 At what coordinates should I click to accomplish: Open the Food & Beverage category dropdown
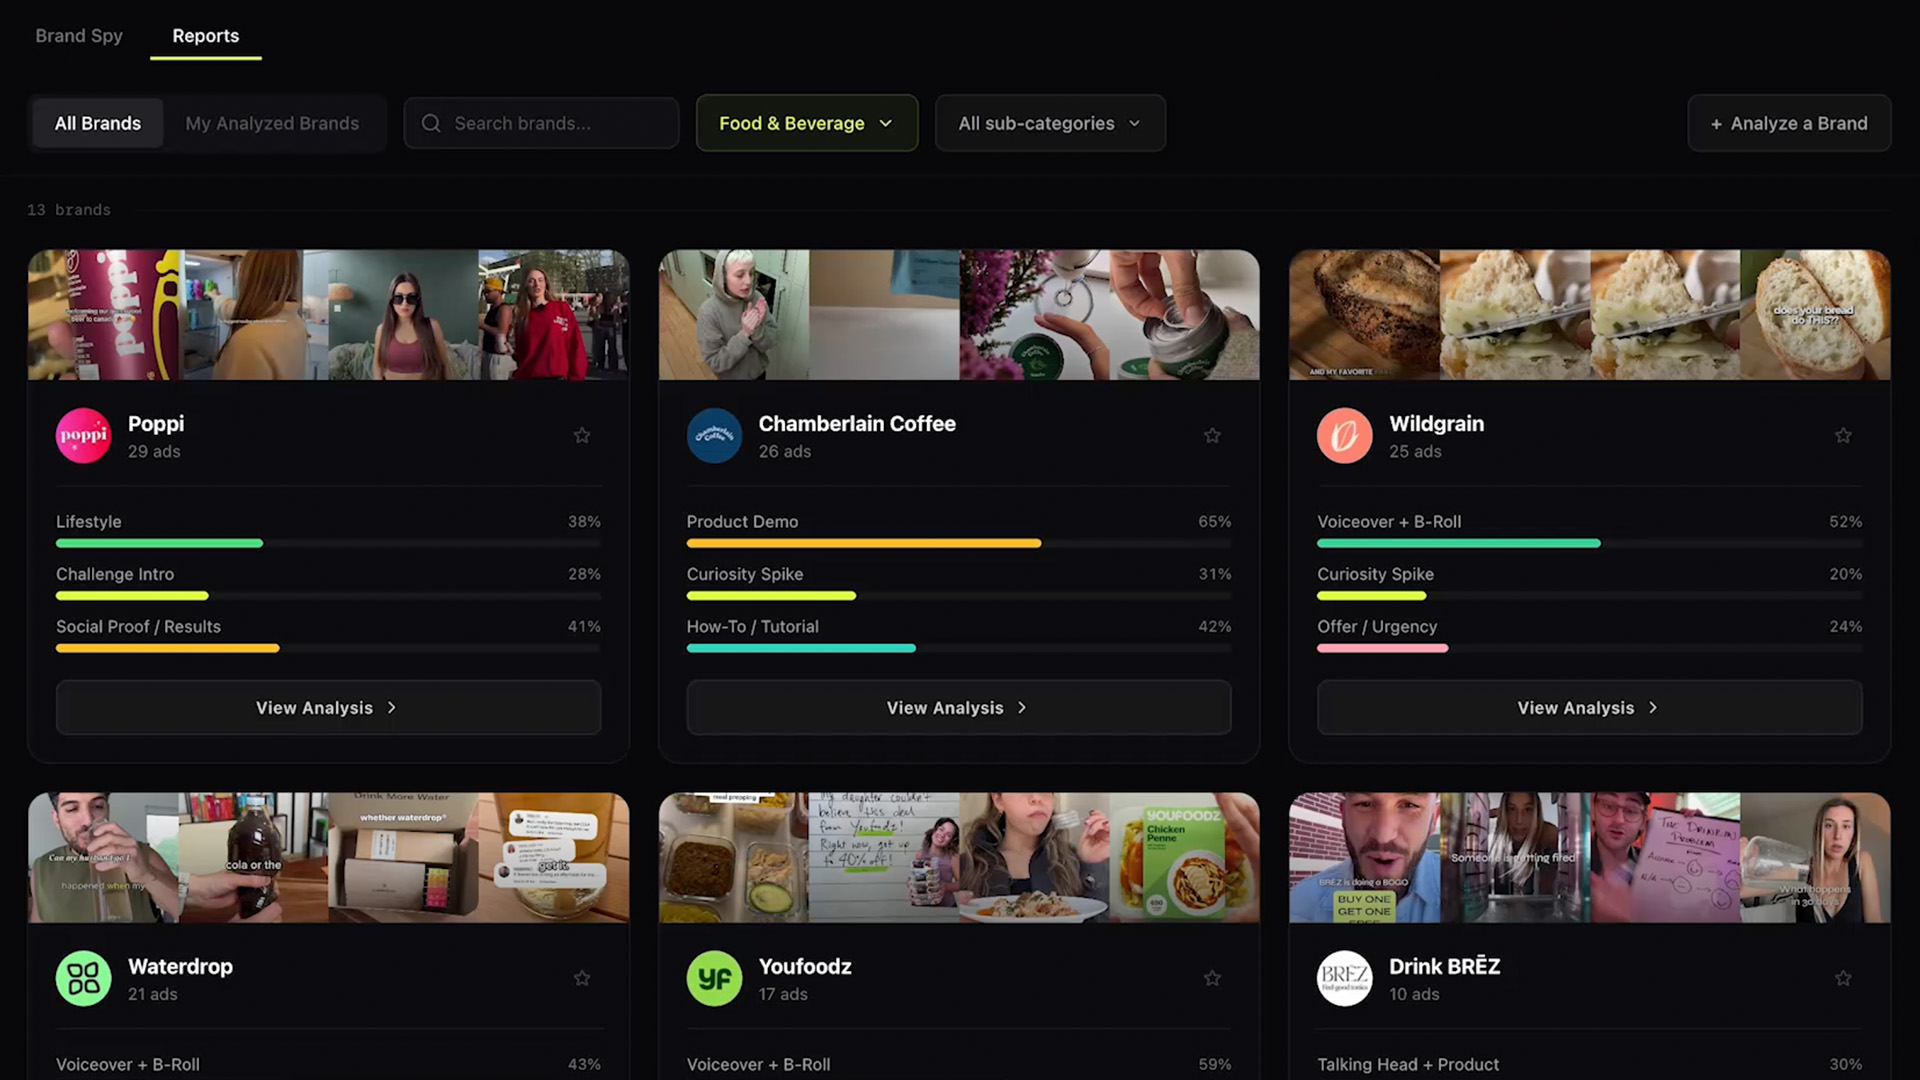tap(807, 123)
